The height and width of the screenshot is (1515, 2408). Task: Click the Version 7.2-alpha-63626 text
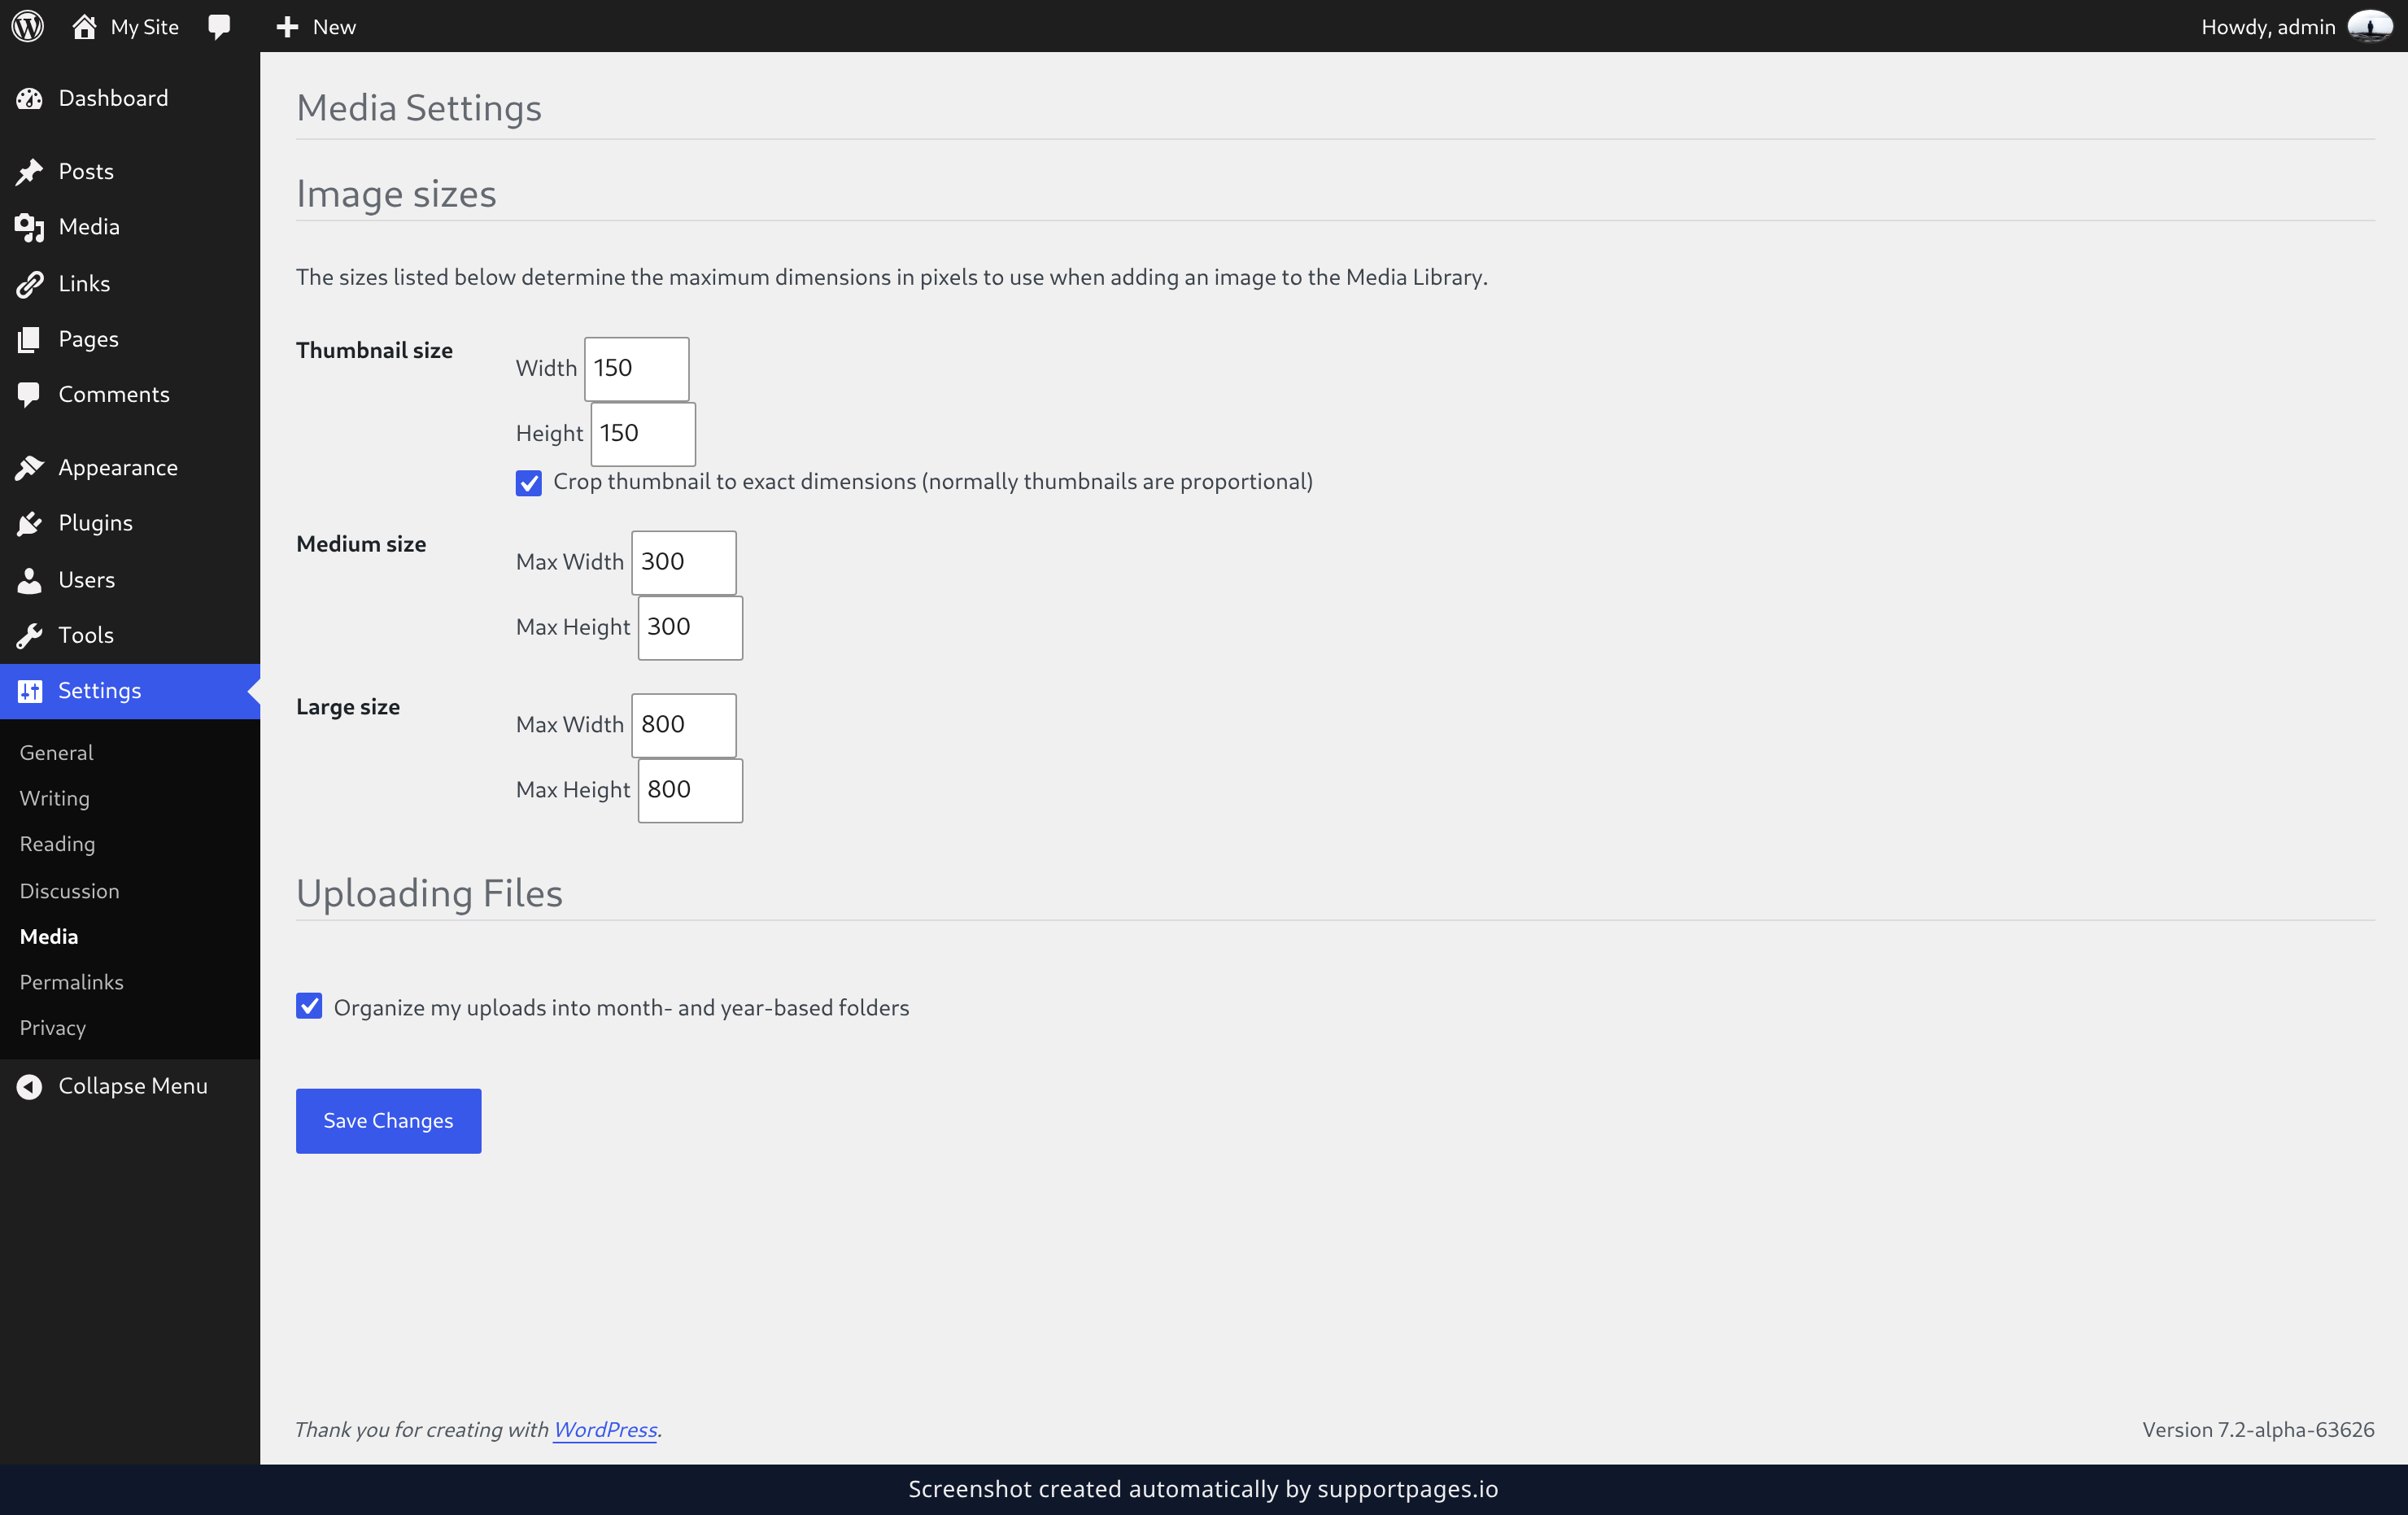2257,1429
